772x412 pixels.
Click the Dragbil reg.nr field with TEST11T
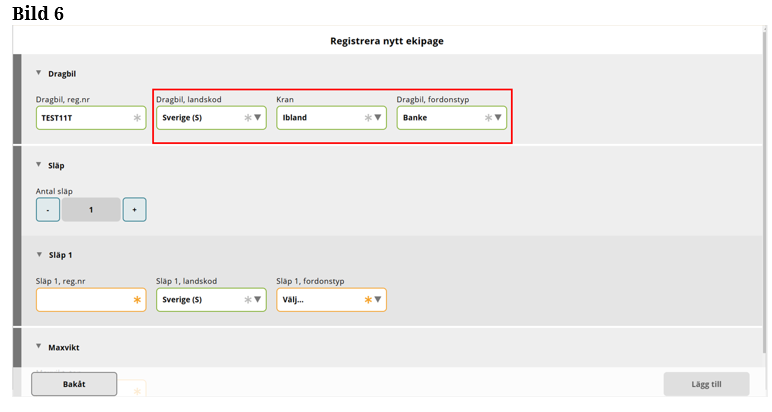click(85, 117)
